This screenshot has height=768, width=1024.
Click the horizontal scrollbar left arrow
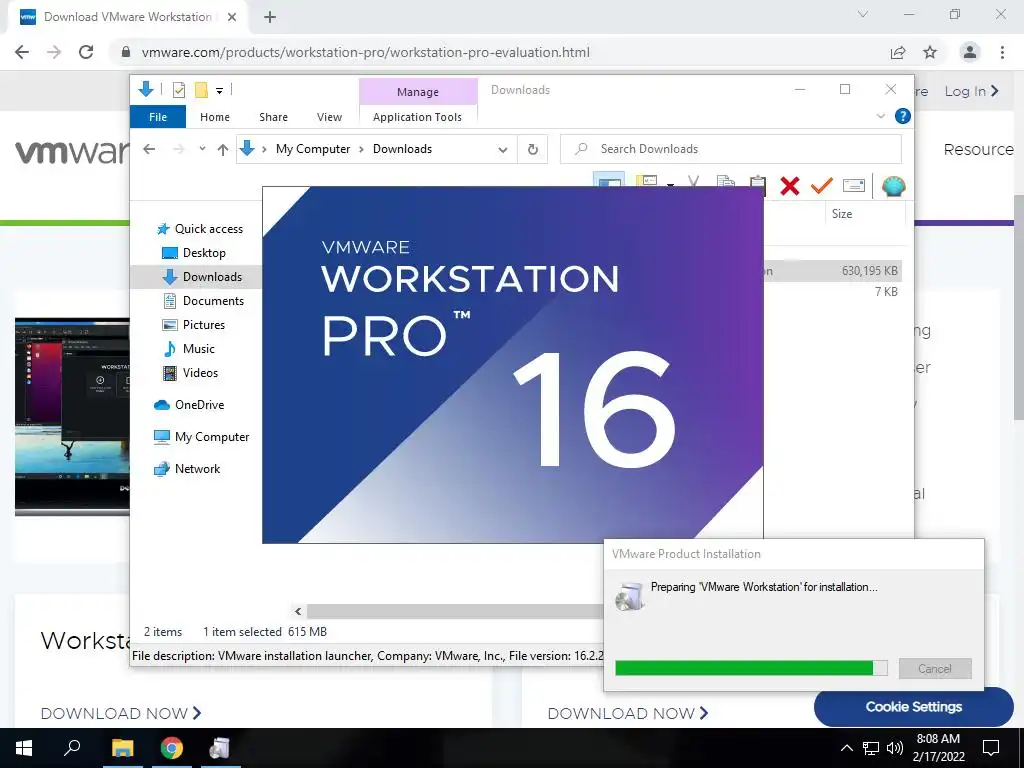(x=298, y=611)
